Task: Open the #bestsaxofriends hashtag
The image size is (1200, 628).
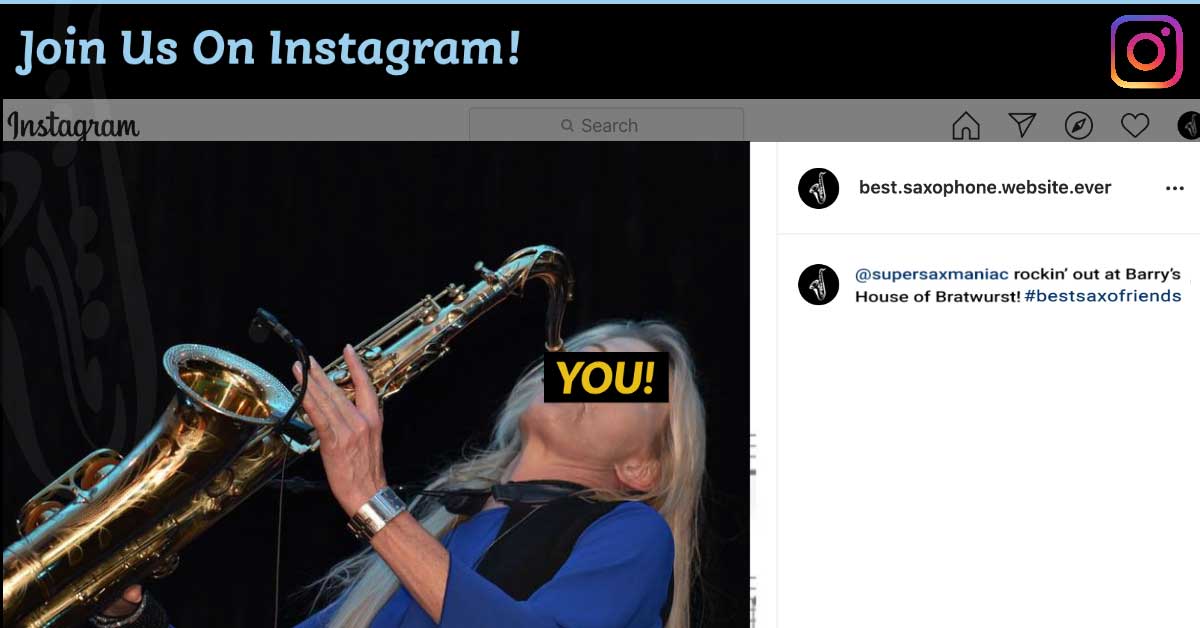Action: click(1103, 296)
